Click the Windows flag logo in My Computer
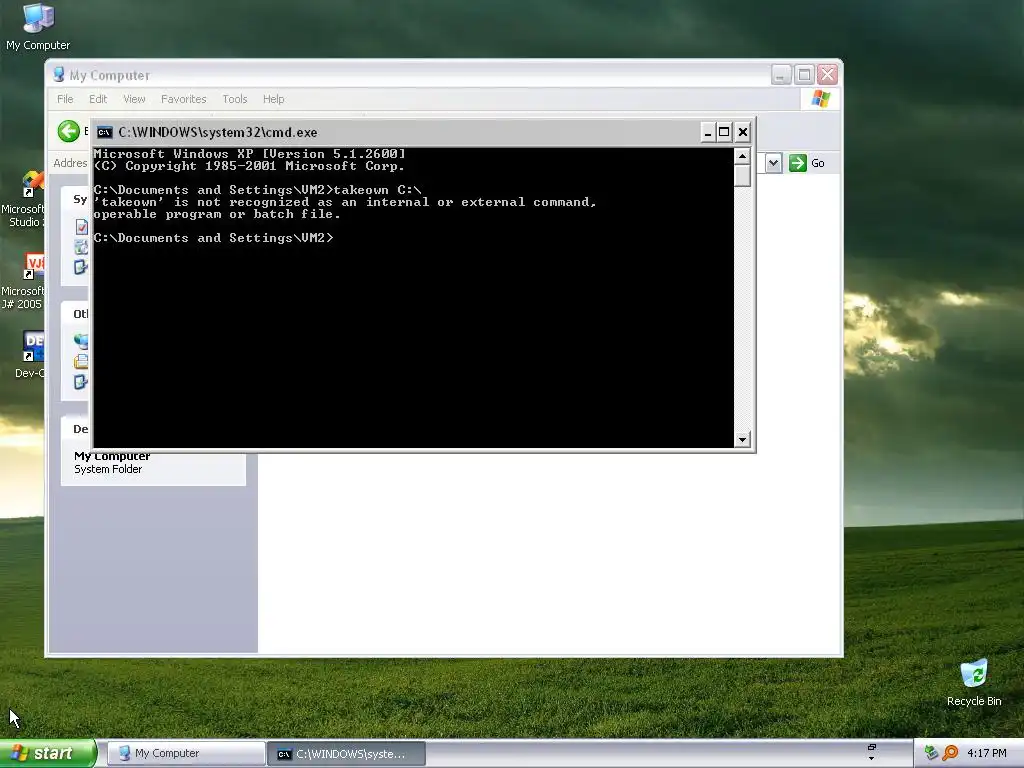1024x768 pixels. [x=820, y=99]
